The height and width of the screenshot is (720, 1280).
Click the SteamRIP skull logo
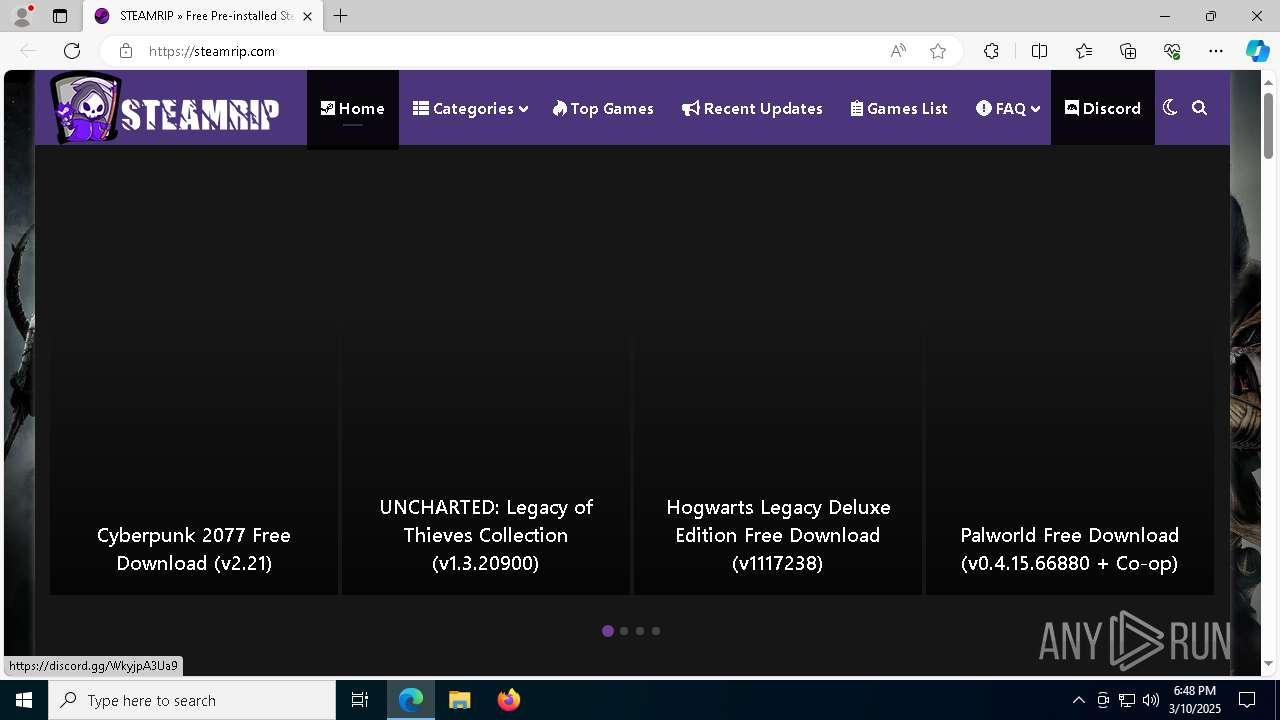click(165, 108)
